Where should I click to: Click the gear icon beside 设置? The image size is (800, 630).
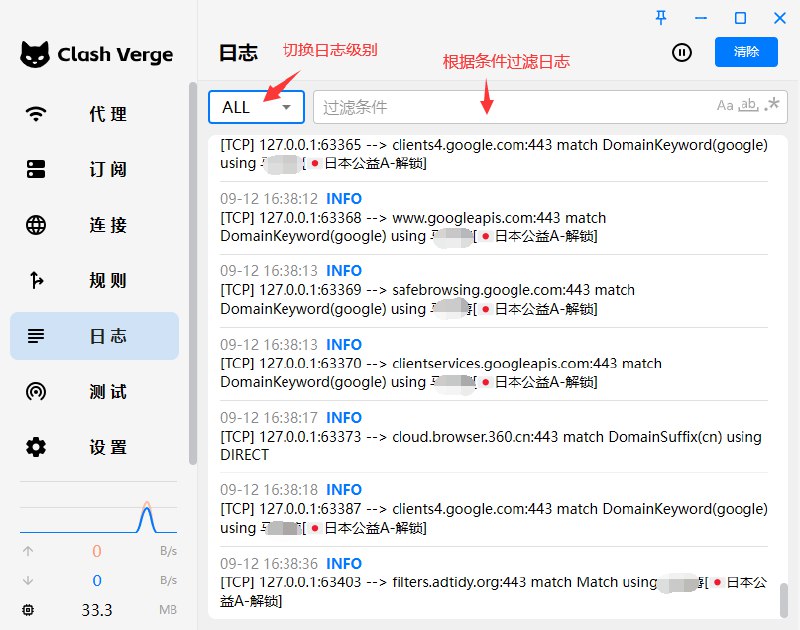pos(36,447)
